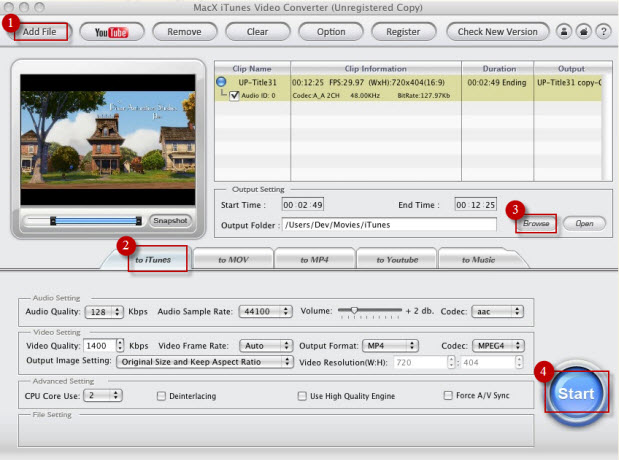This screenshot has width=619, height=460.
Task: Click the UP-Title31 copy output cell
Action: point(569,82)
